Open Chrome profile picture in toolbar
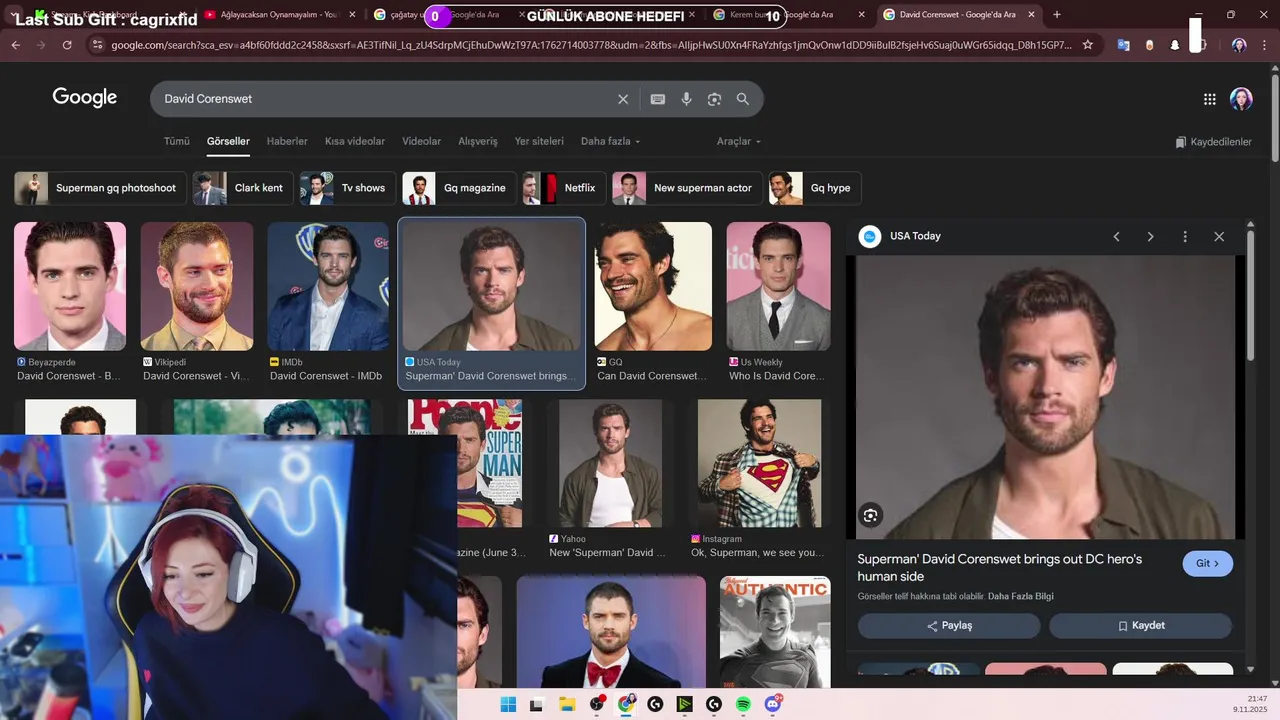 click(1239, 45)
